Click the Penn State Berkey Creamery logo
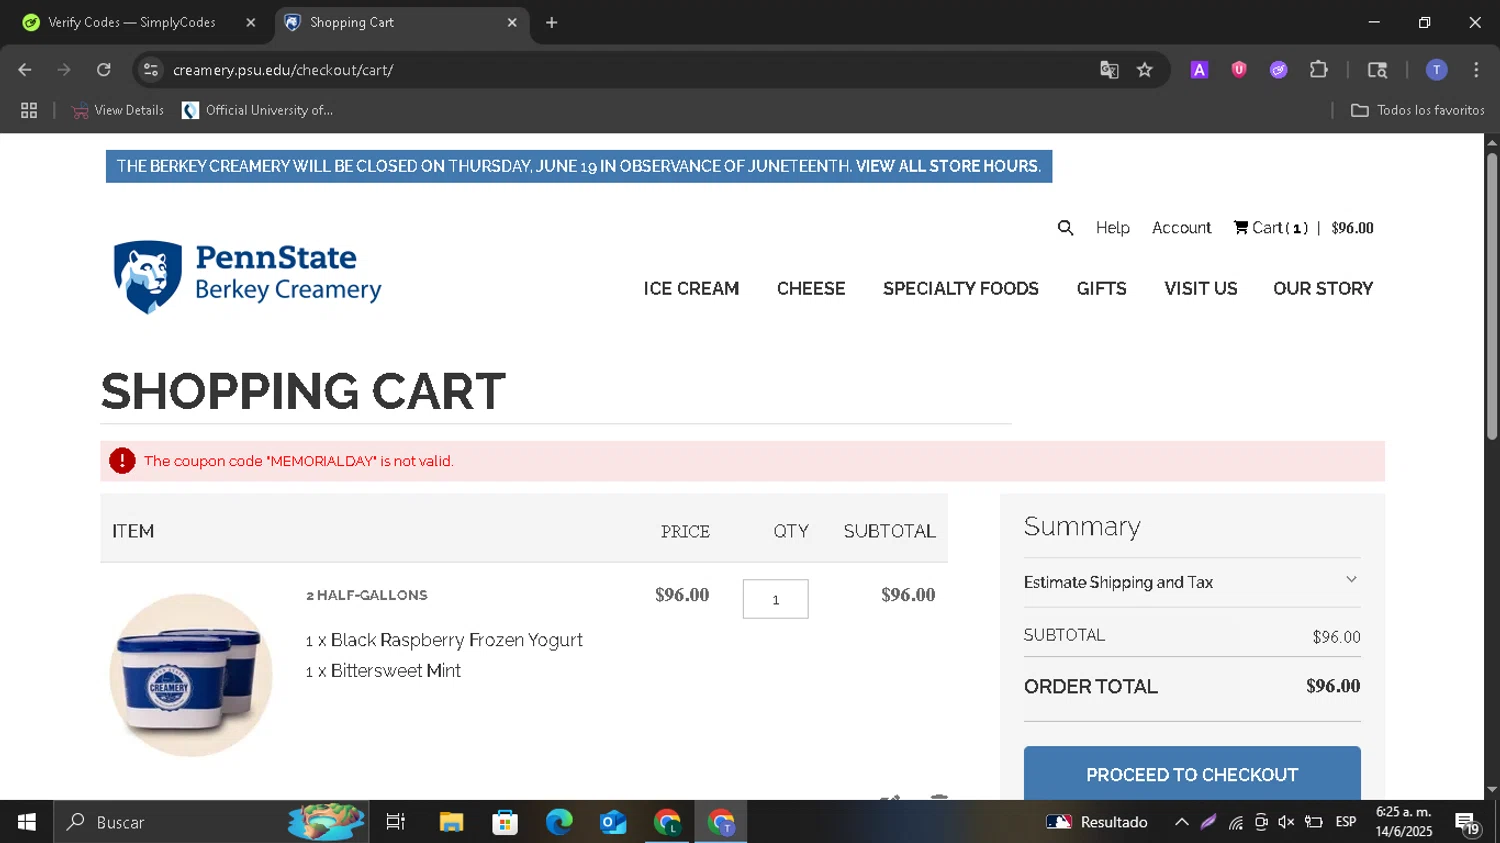This screenshot has height=843, width=1500. pos(248,277)
